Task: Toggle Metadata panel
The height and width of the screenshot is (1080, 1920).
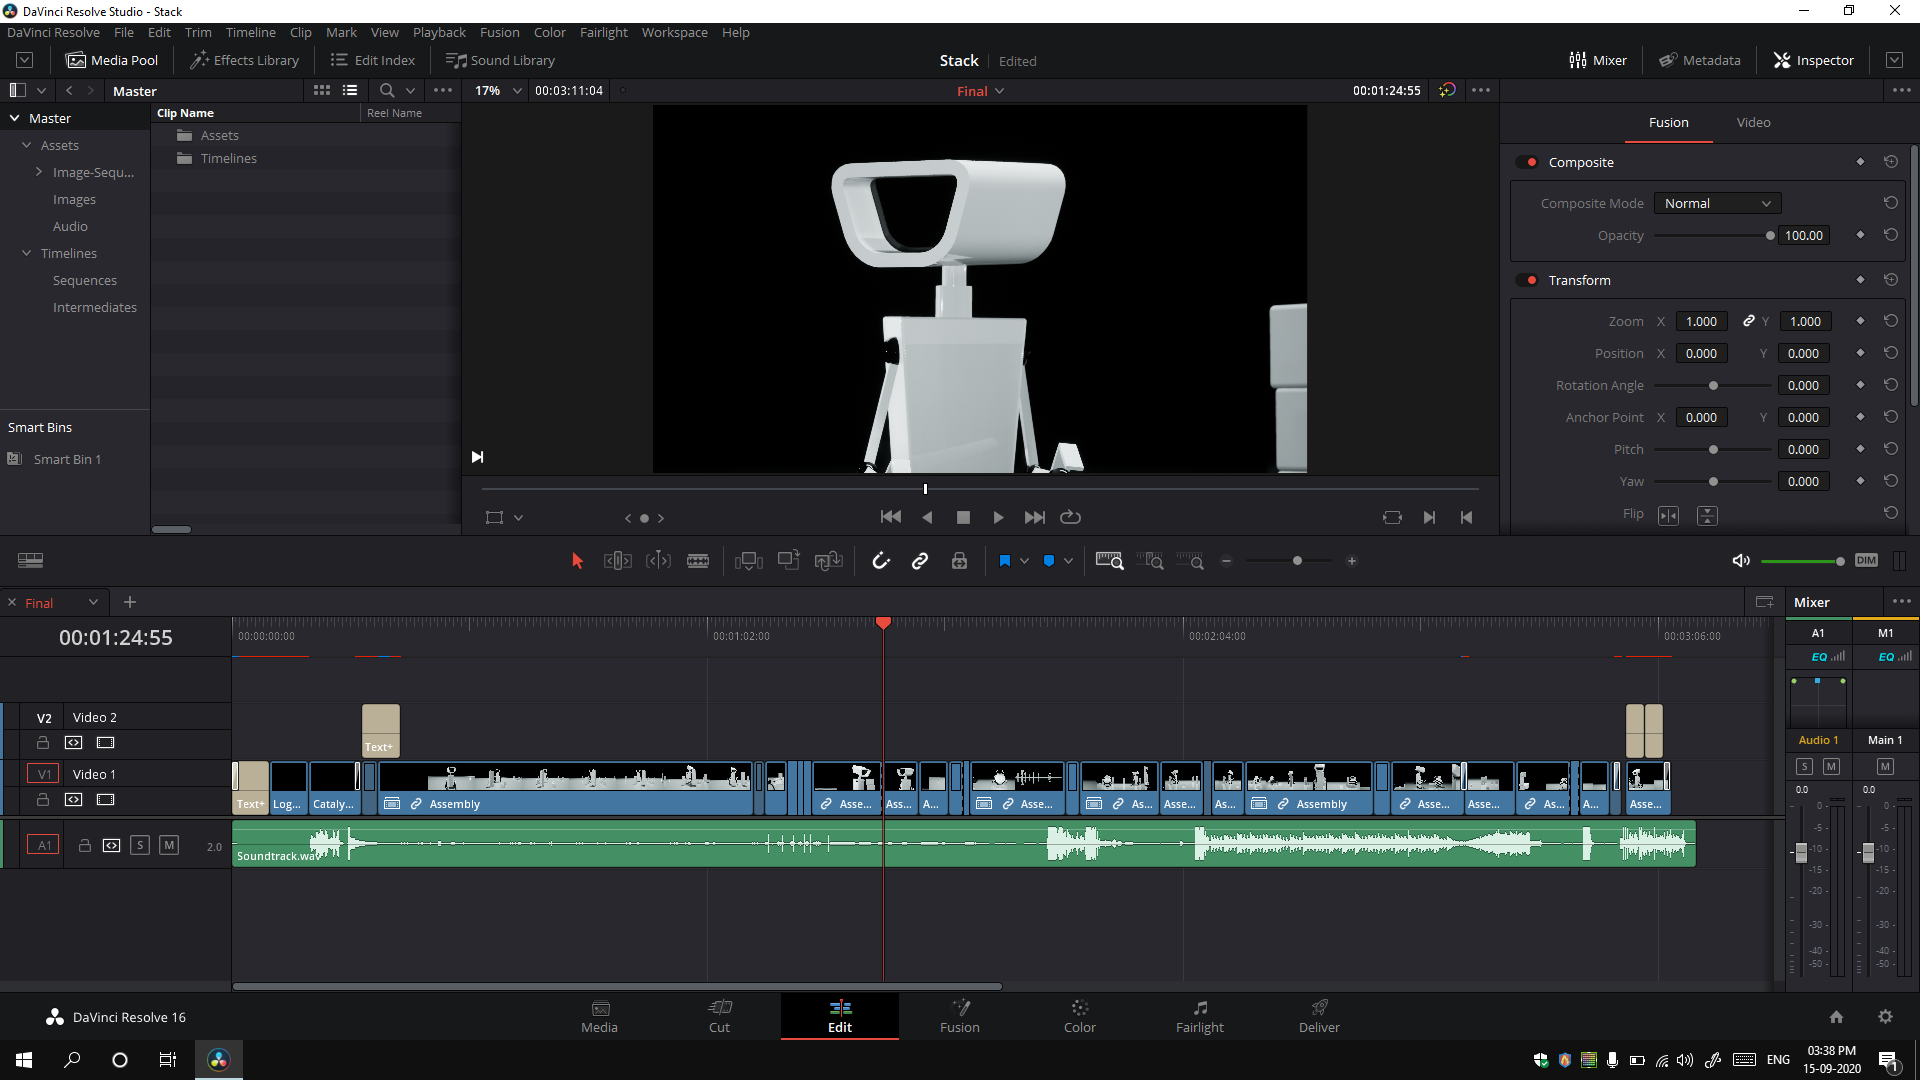Action: (1700, 60)
